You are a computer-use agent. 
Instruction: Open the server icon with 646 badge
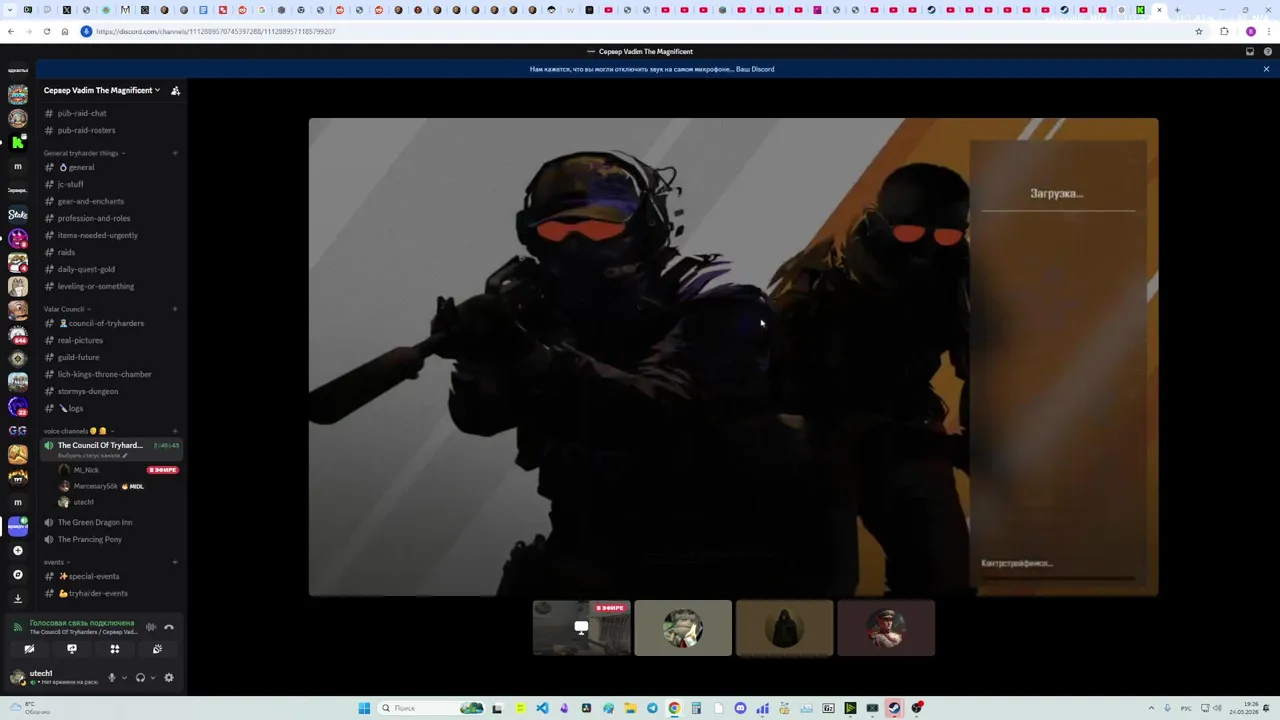[18, 334]
